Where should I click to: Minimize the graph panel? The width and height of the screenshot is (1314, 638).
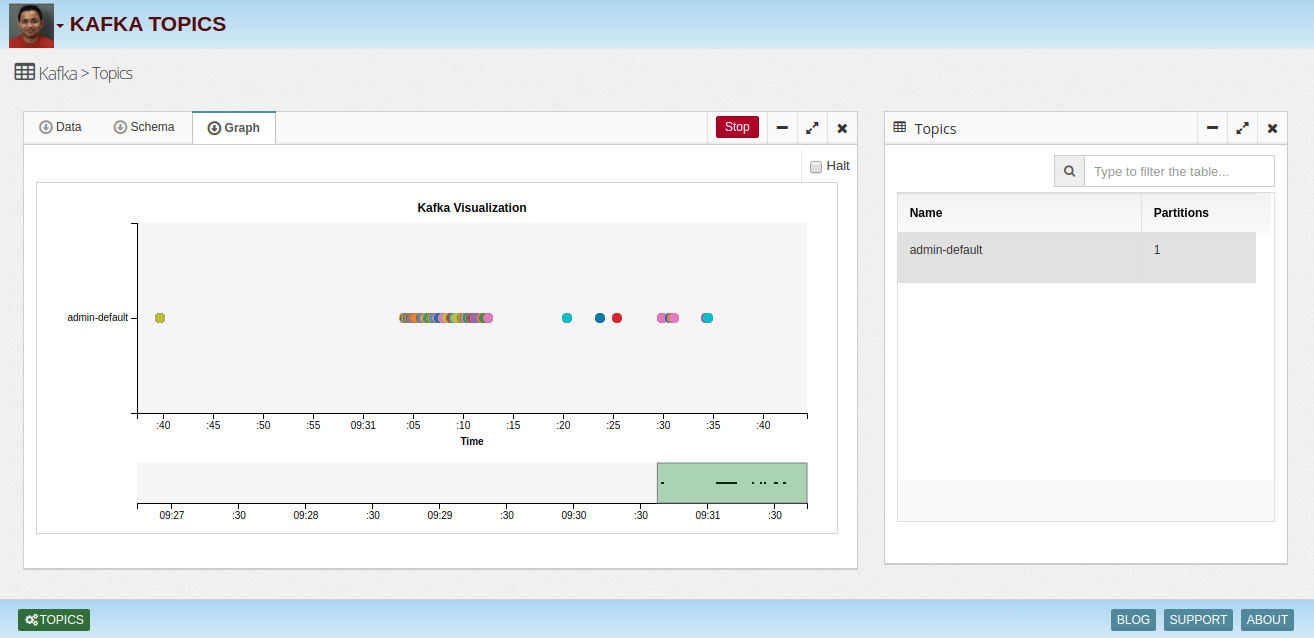(782, 128)
